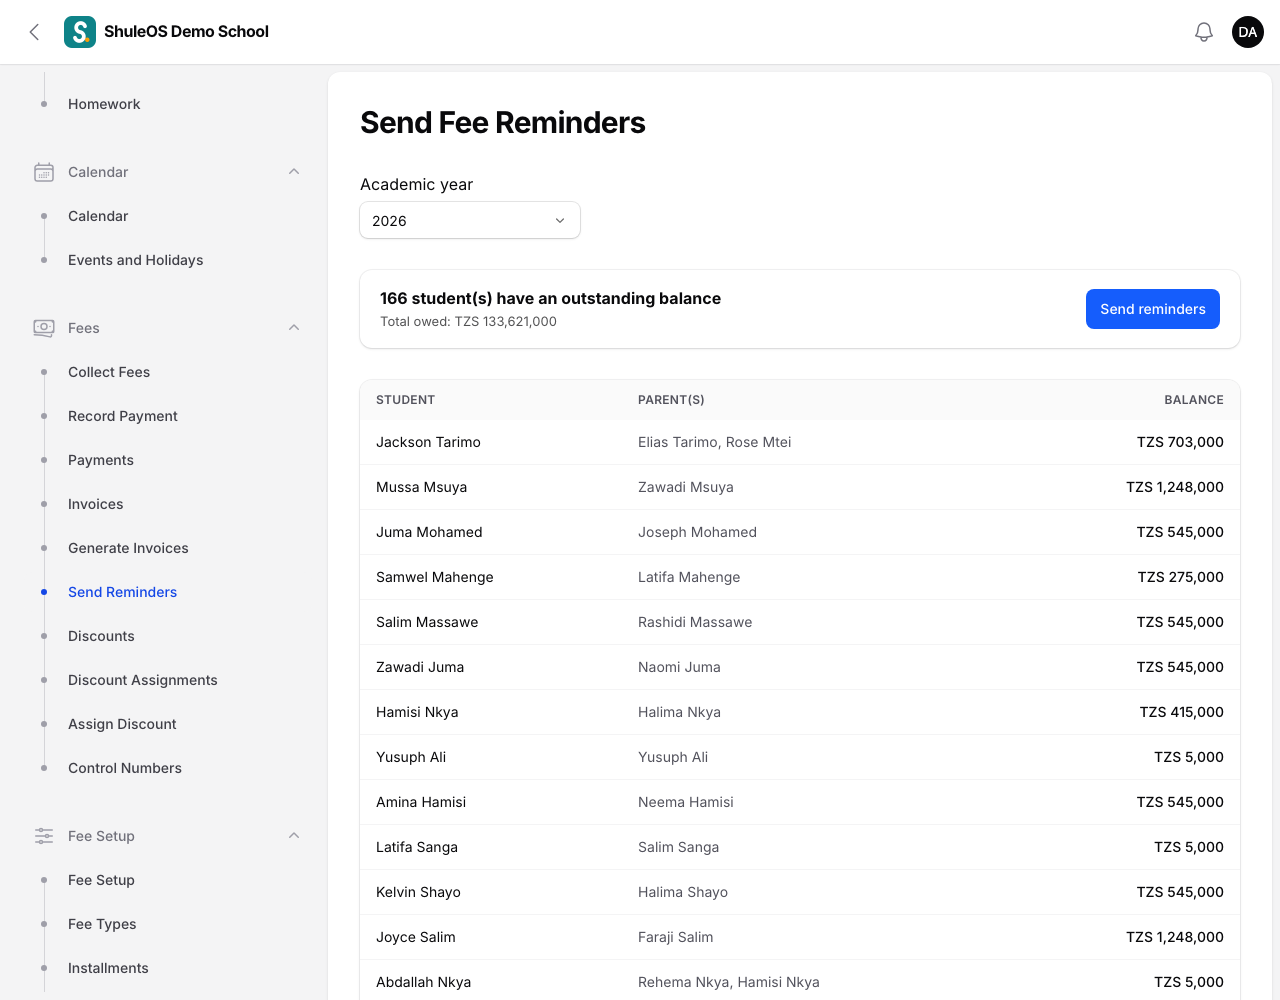The width and height of the screenshot is (1280, 1000).
Task: Go to Events and Holidays
Action: click(x=136, y=260)
